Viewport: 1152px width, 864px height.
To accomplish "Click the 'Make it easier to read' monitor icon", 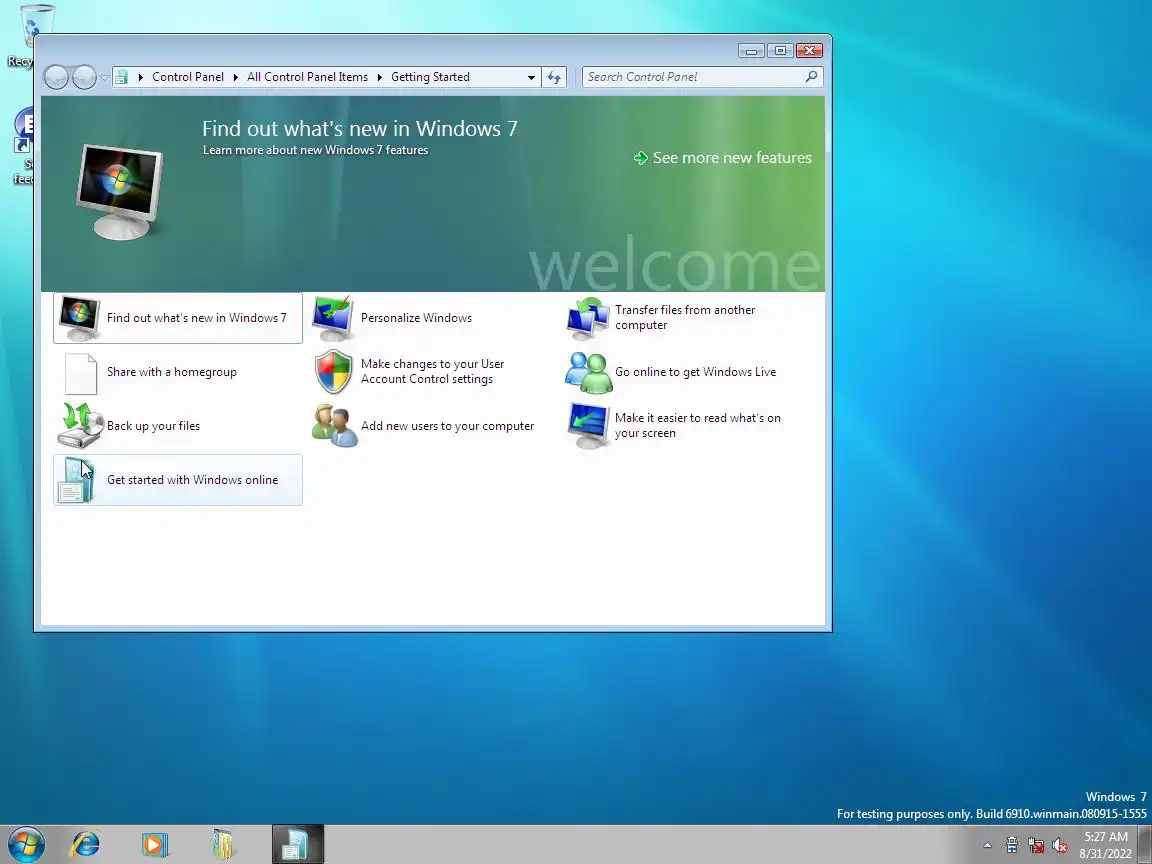I will (588, 425).
